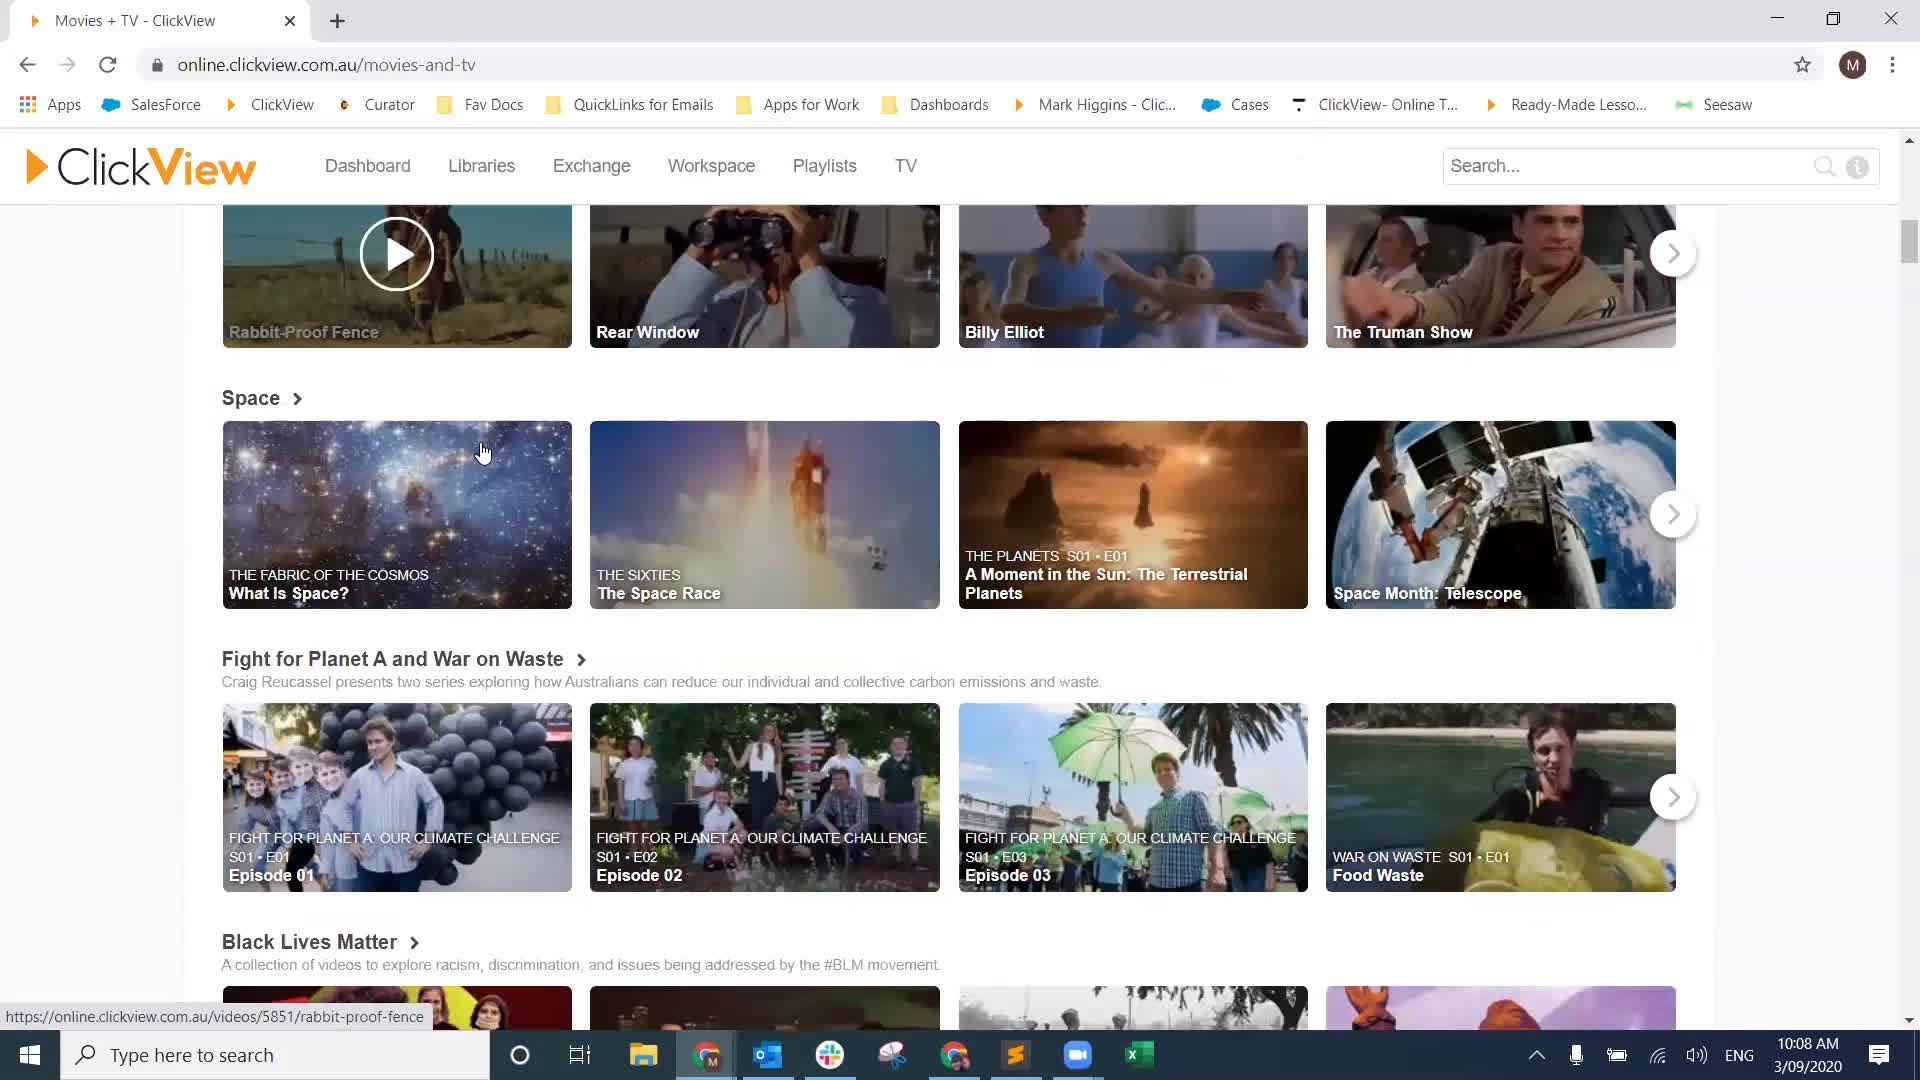Open the Billy Elliot thumbnail
The height and width of the screenshot is (1080, 1920).
[x=1133, y=276]
